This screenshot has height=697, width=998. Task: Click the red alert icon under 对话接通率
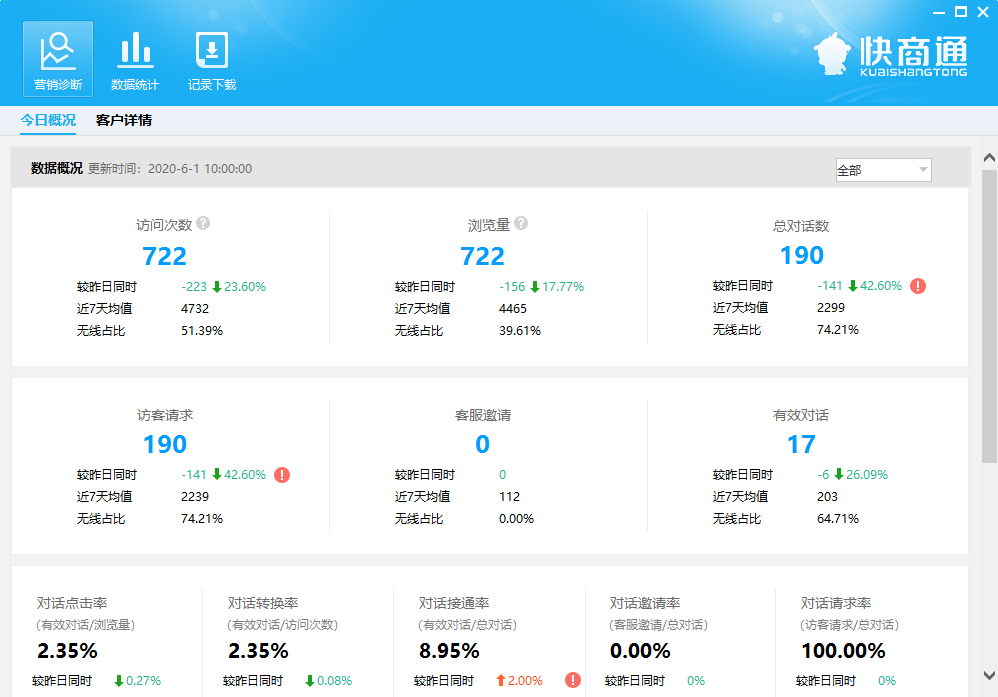pos(572,680)
